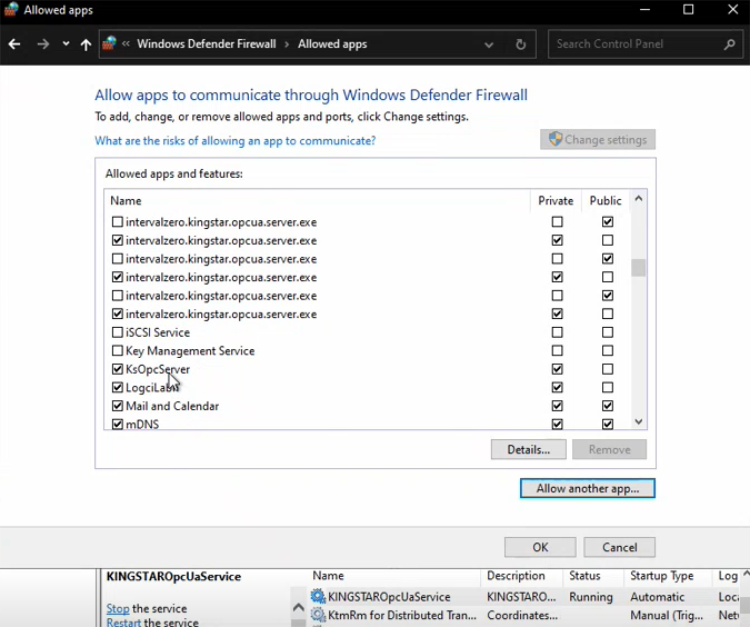Select Windows Defender Firewall breadcrumb
This screenshot has height=627, width=750.
(x=206, y=44)
